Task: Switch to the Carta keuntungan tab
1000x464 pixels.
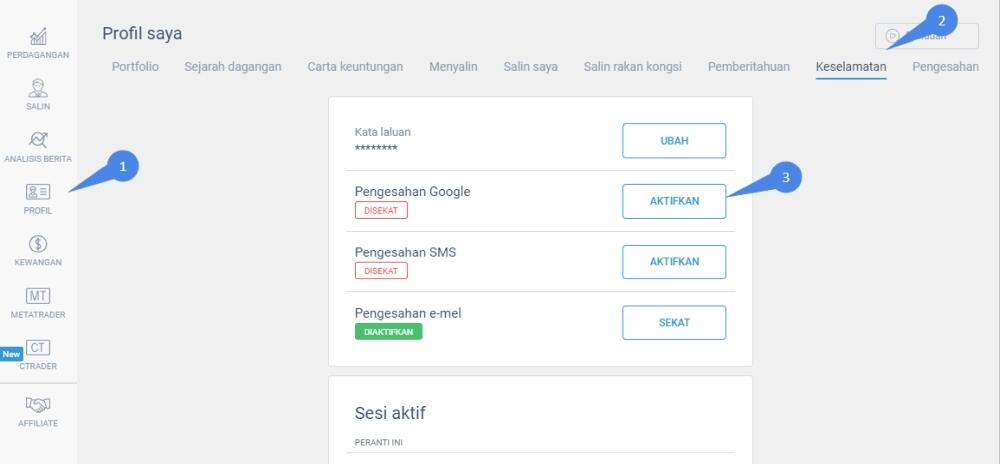Action: coord(355,67)
